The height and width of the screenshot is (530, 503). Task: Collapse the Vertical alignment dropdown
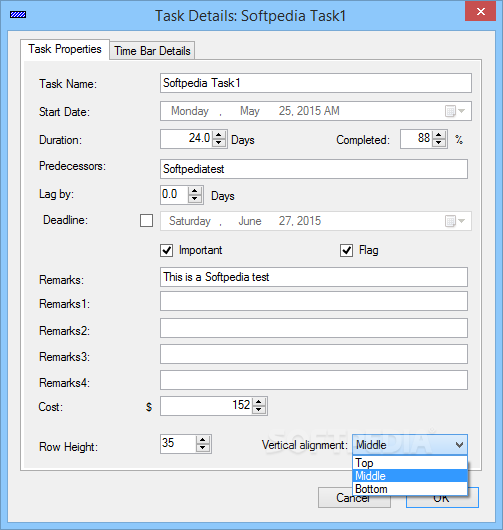(459, 445)
